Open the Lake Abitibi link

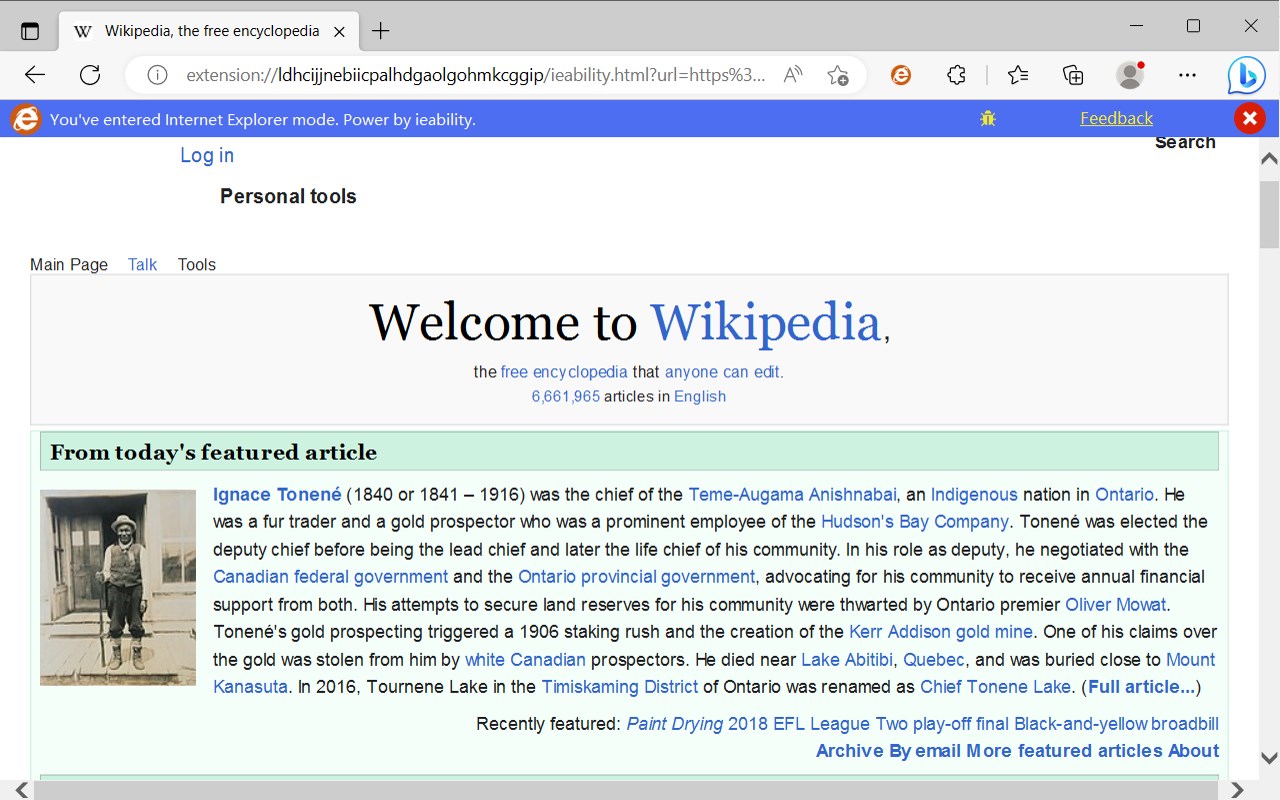(847, 660)
